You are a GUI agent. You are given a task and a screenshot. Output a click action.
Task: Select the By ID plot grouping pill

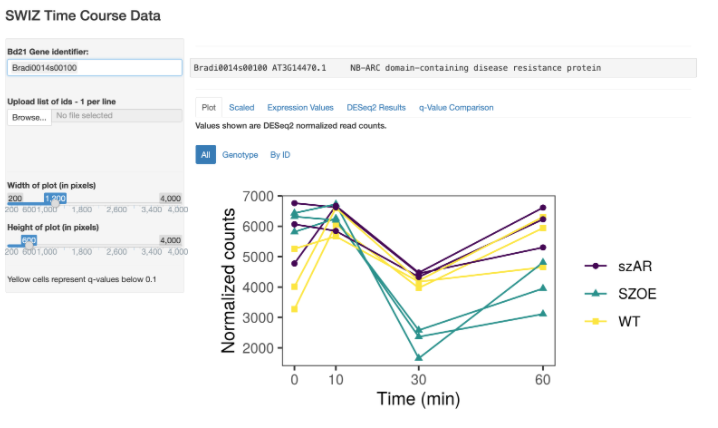pyautogui.click(x=280, y=155)
